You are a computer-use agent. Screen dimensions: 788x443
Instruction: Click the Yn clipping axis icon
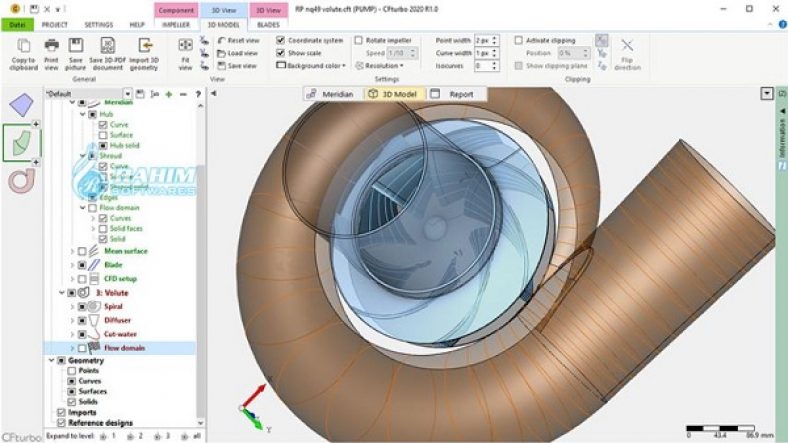click(602, 53)
